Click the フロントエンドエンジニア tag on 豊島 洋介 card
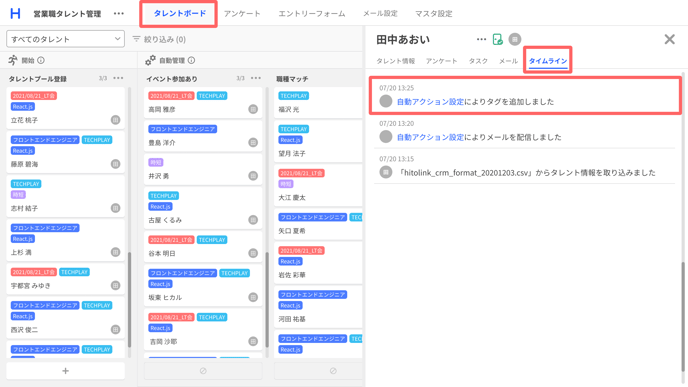This screenshot has width=688, height=387. (183, 129)
